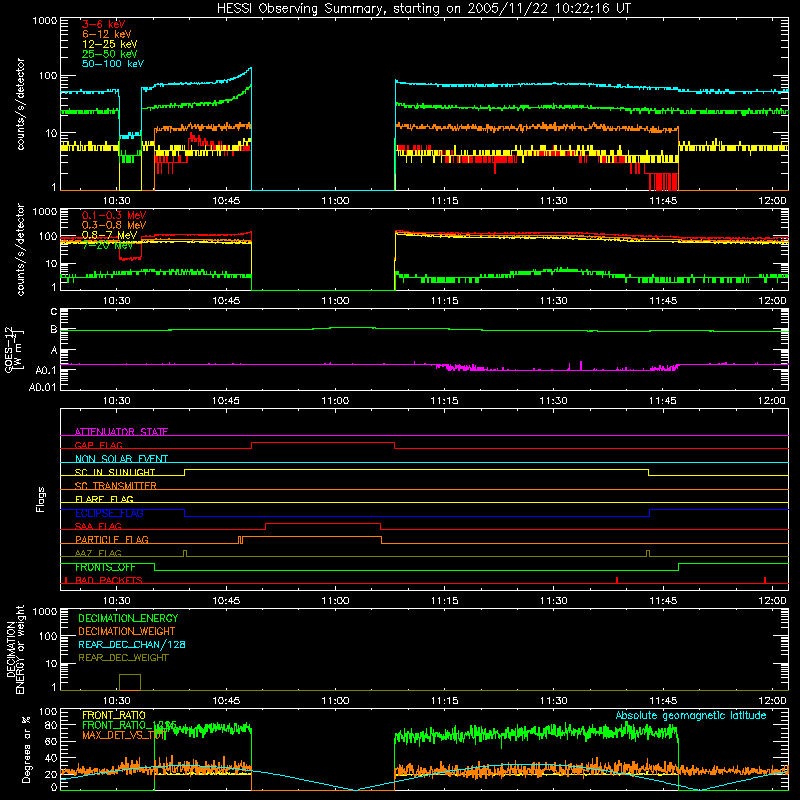Click the GOES-12 axis label
Screen dimensions: 800x800
pyautogui.click(x=14, y=349)
